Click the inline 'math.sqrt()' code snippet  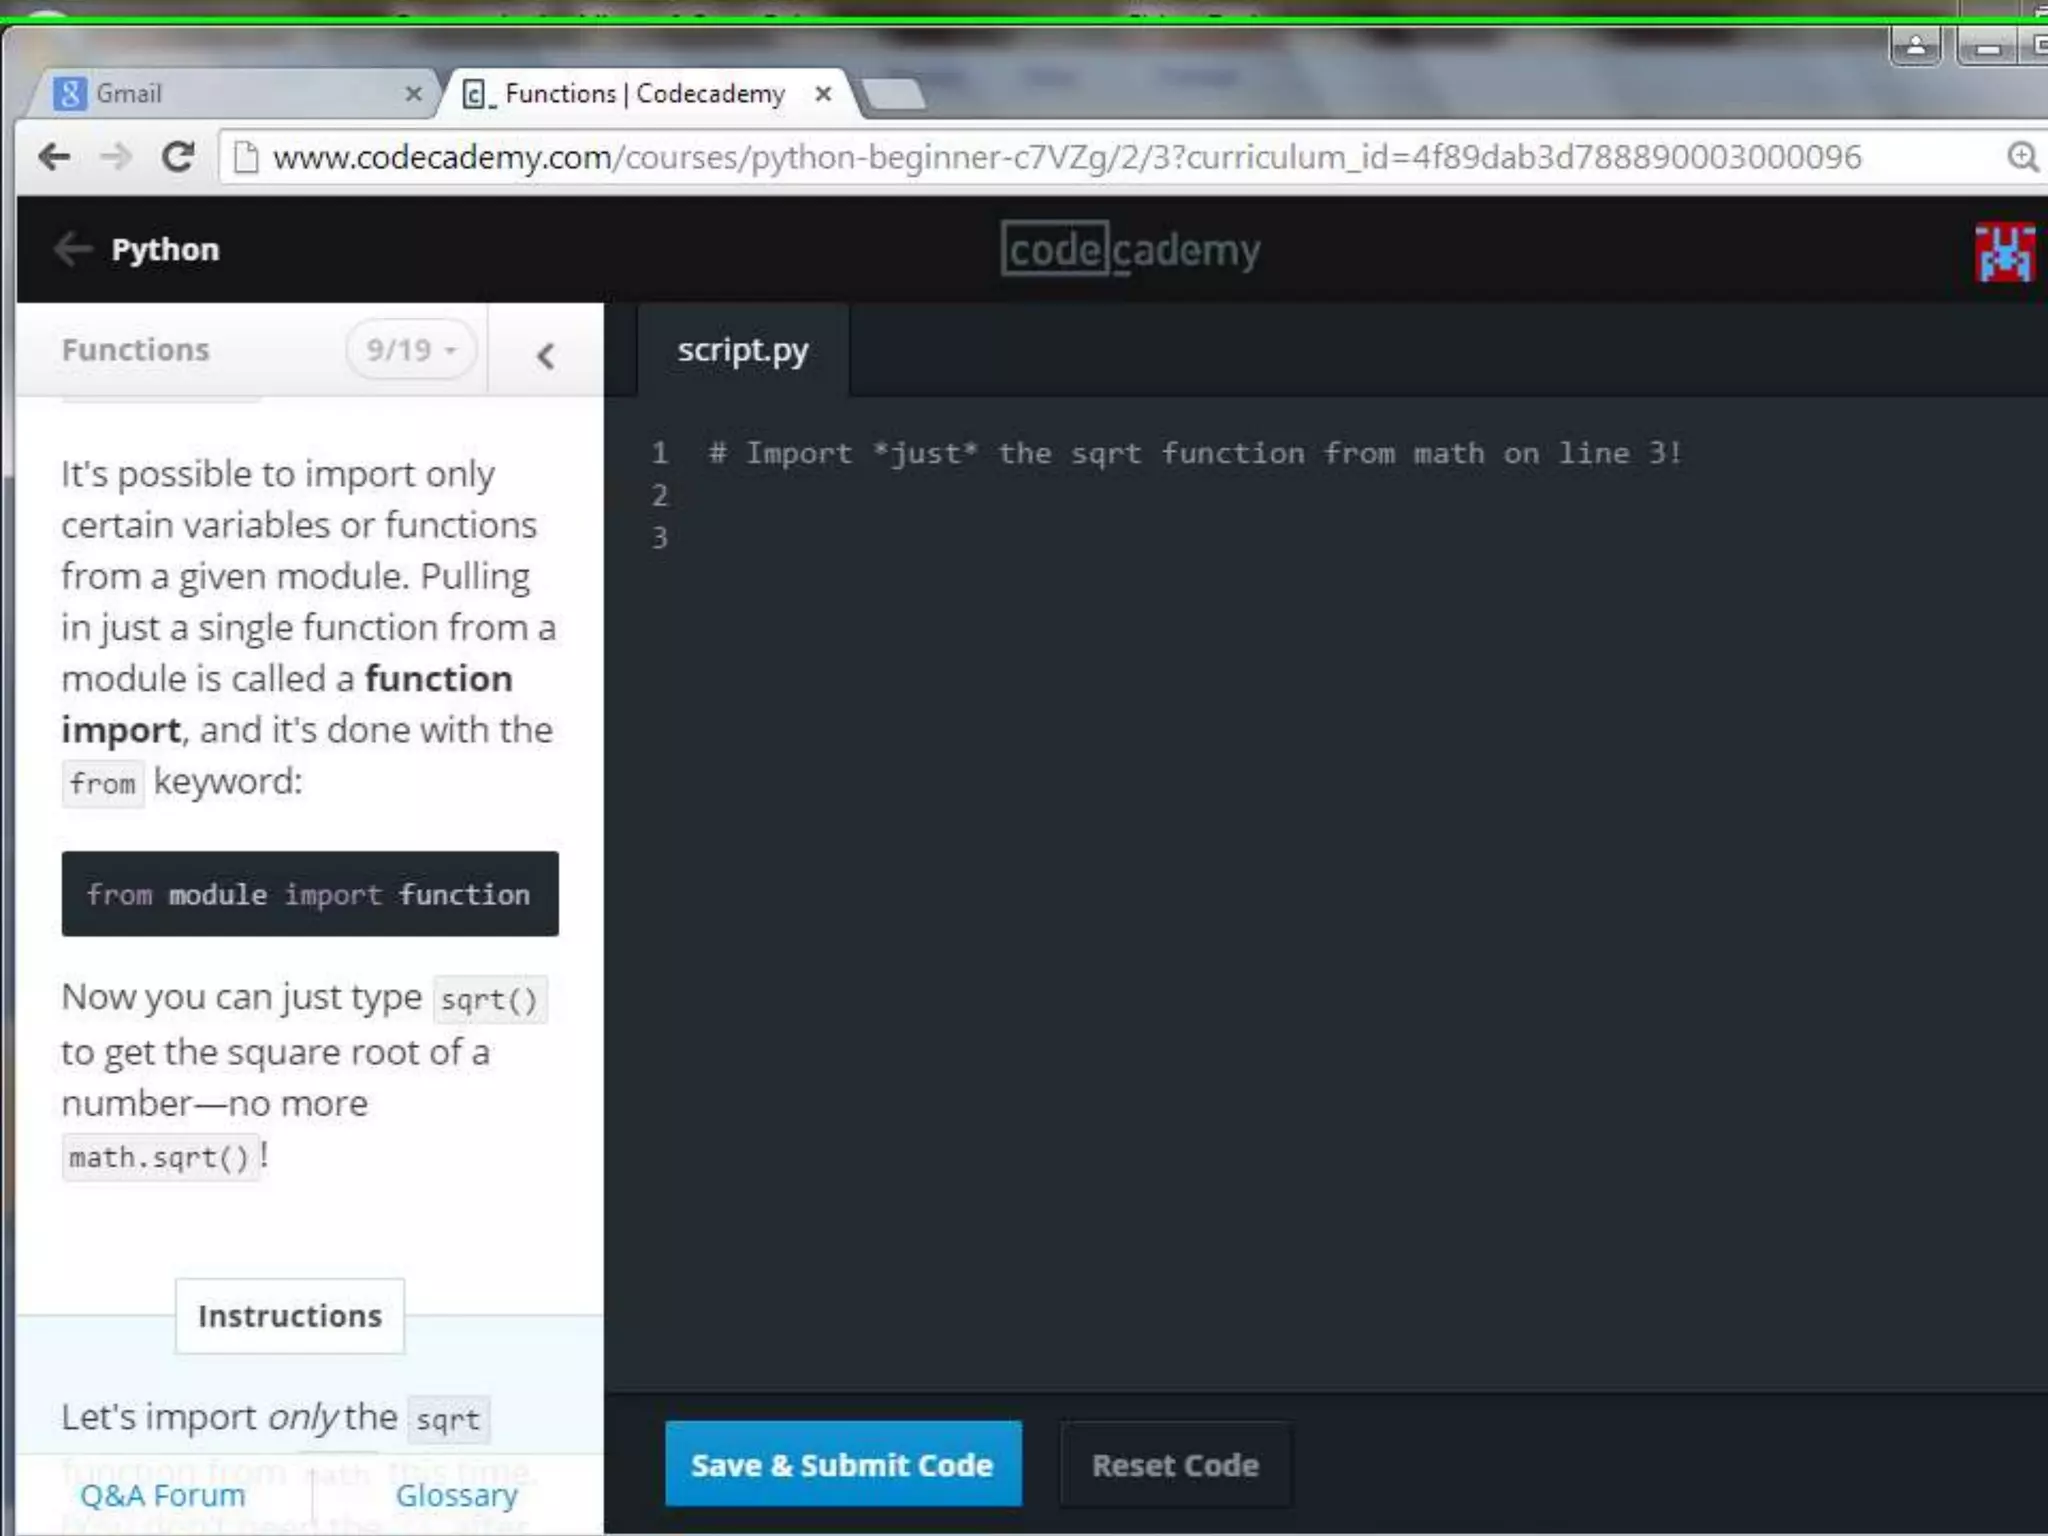[160, 1158]
